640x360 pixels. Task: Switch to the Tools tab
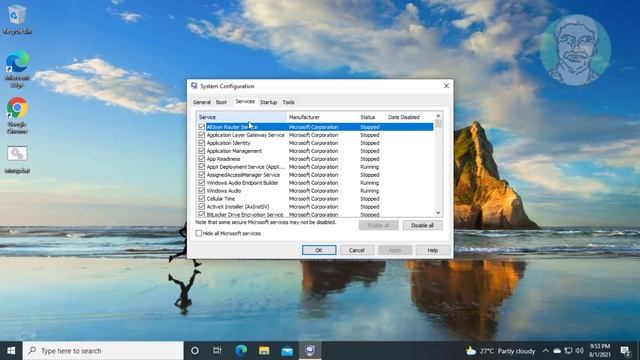(x=289, y=102)
